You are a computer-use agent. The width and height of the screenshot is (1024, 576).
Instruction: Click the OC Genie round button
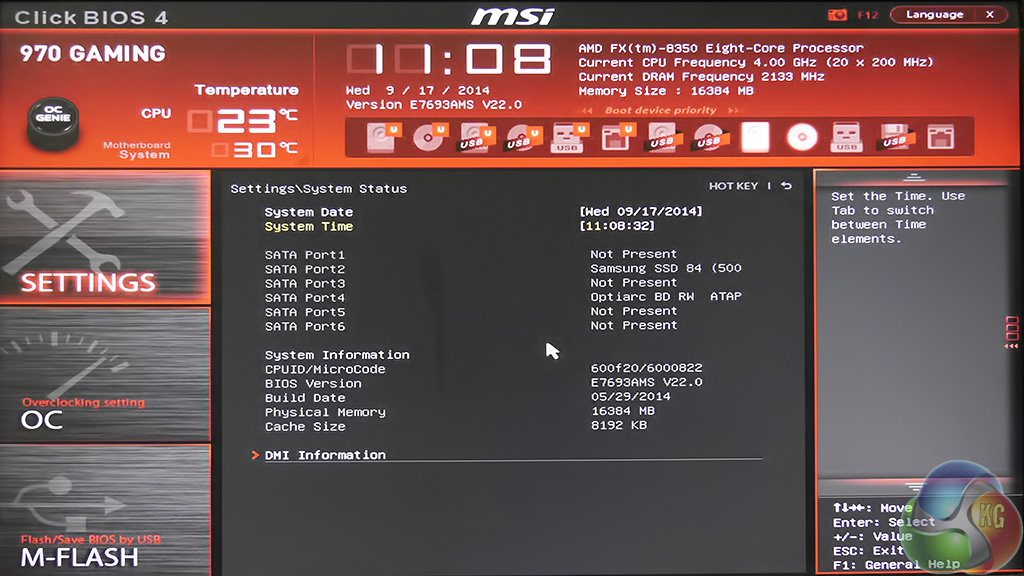(53, 122)
